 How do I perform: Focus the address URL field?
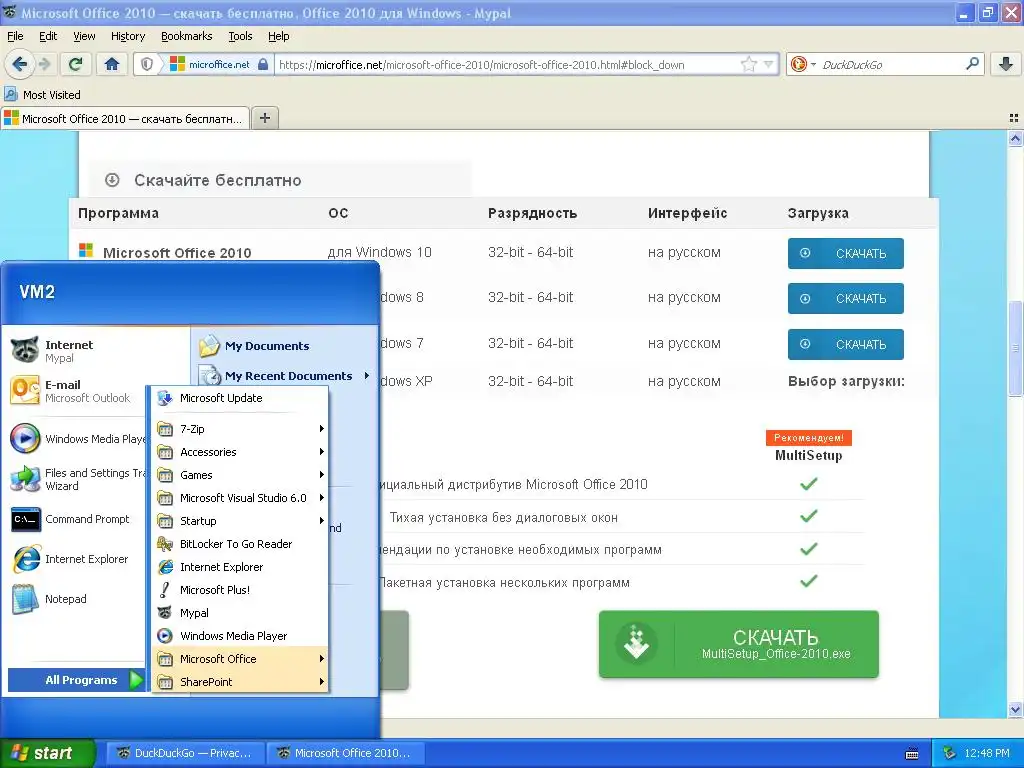pos(508,64)
